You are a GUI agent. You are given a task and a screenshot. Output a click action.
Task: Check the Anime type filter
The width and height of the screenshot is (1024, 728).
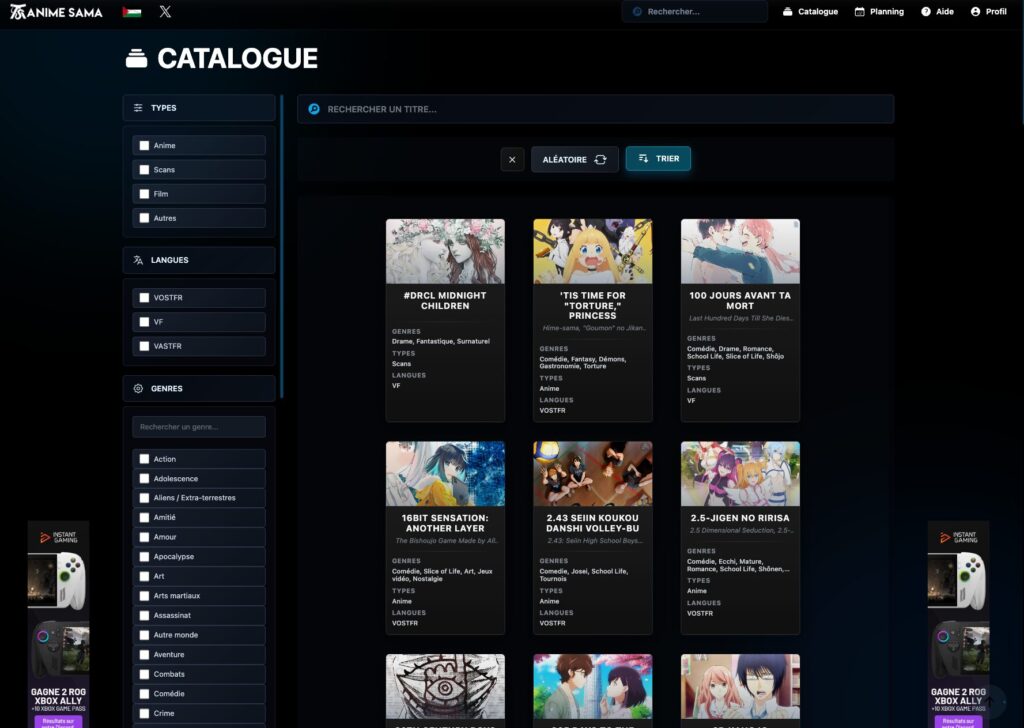pos(144,146)
